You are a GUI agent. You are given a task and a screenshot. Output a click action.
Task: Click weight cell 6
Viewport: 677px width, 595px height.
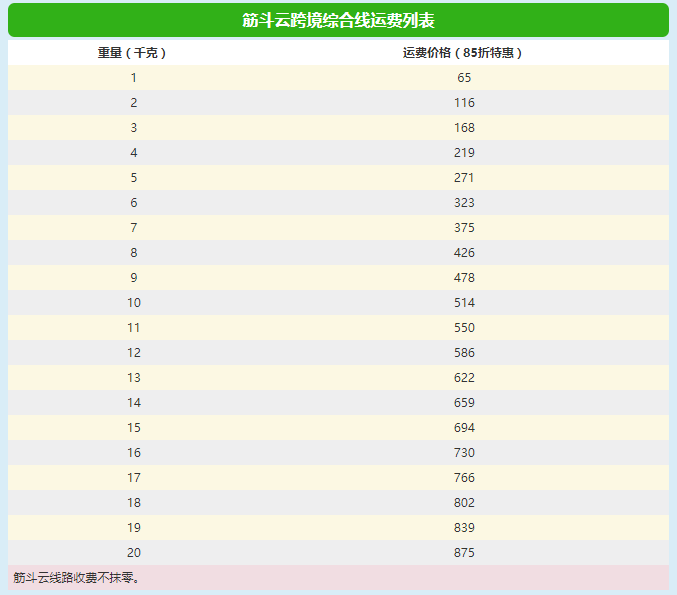tap(134, 203)
